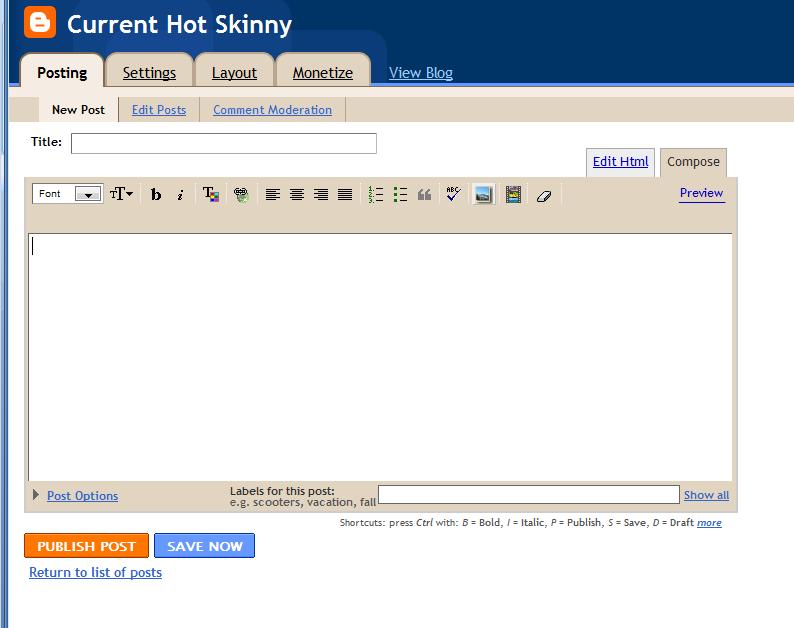Viewport: 794px width, 628px height.
Task: Focus the Title input field
Action: 224,143
